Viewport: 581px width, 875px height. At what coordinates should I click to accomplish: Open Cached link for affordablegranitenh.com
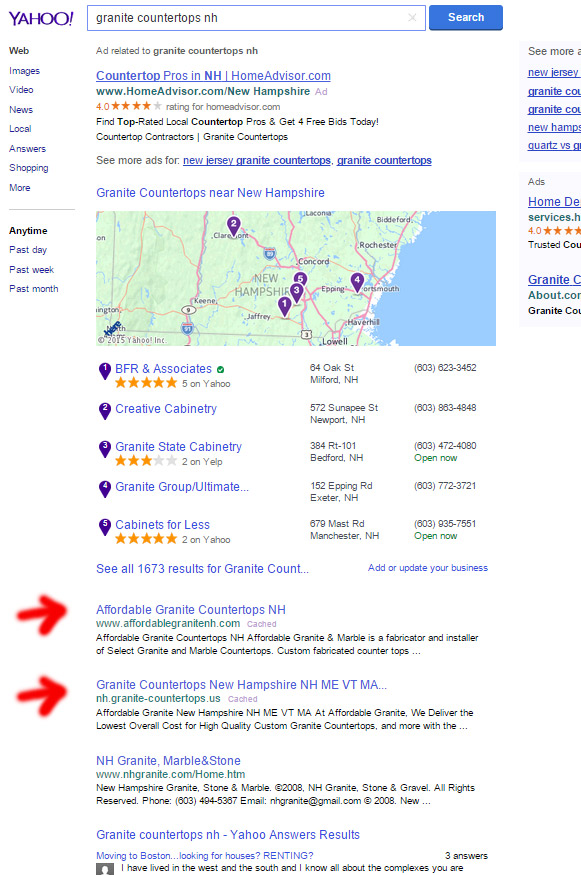click(x=262, y=624)
